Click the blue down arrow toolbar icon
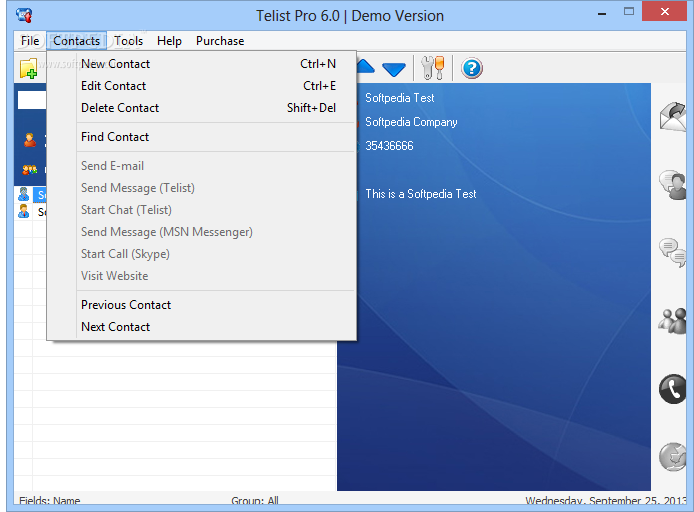 click(x=393, y=69)
